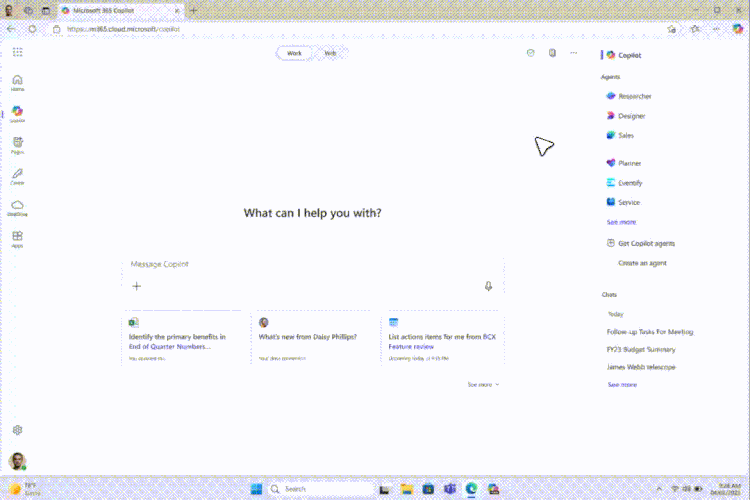The height and width of the screenshot is (500, 750).
Task: Expand See more under prompt suggestions
Action: (484, 385)
